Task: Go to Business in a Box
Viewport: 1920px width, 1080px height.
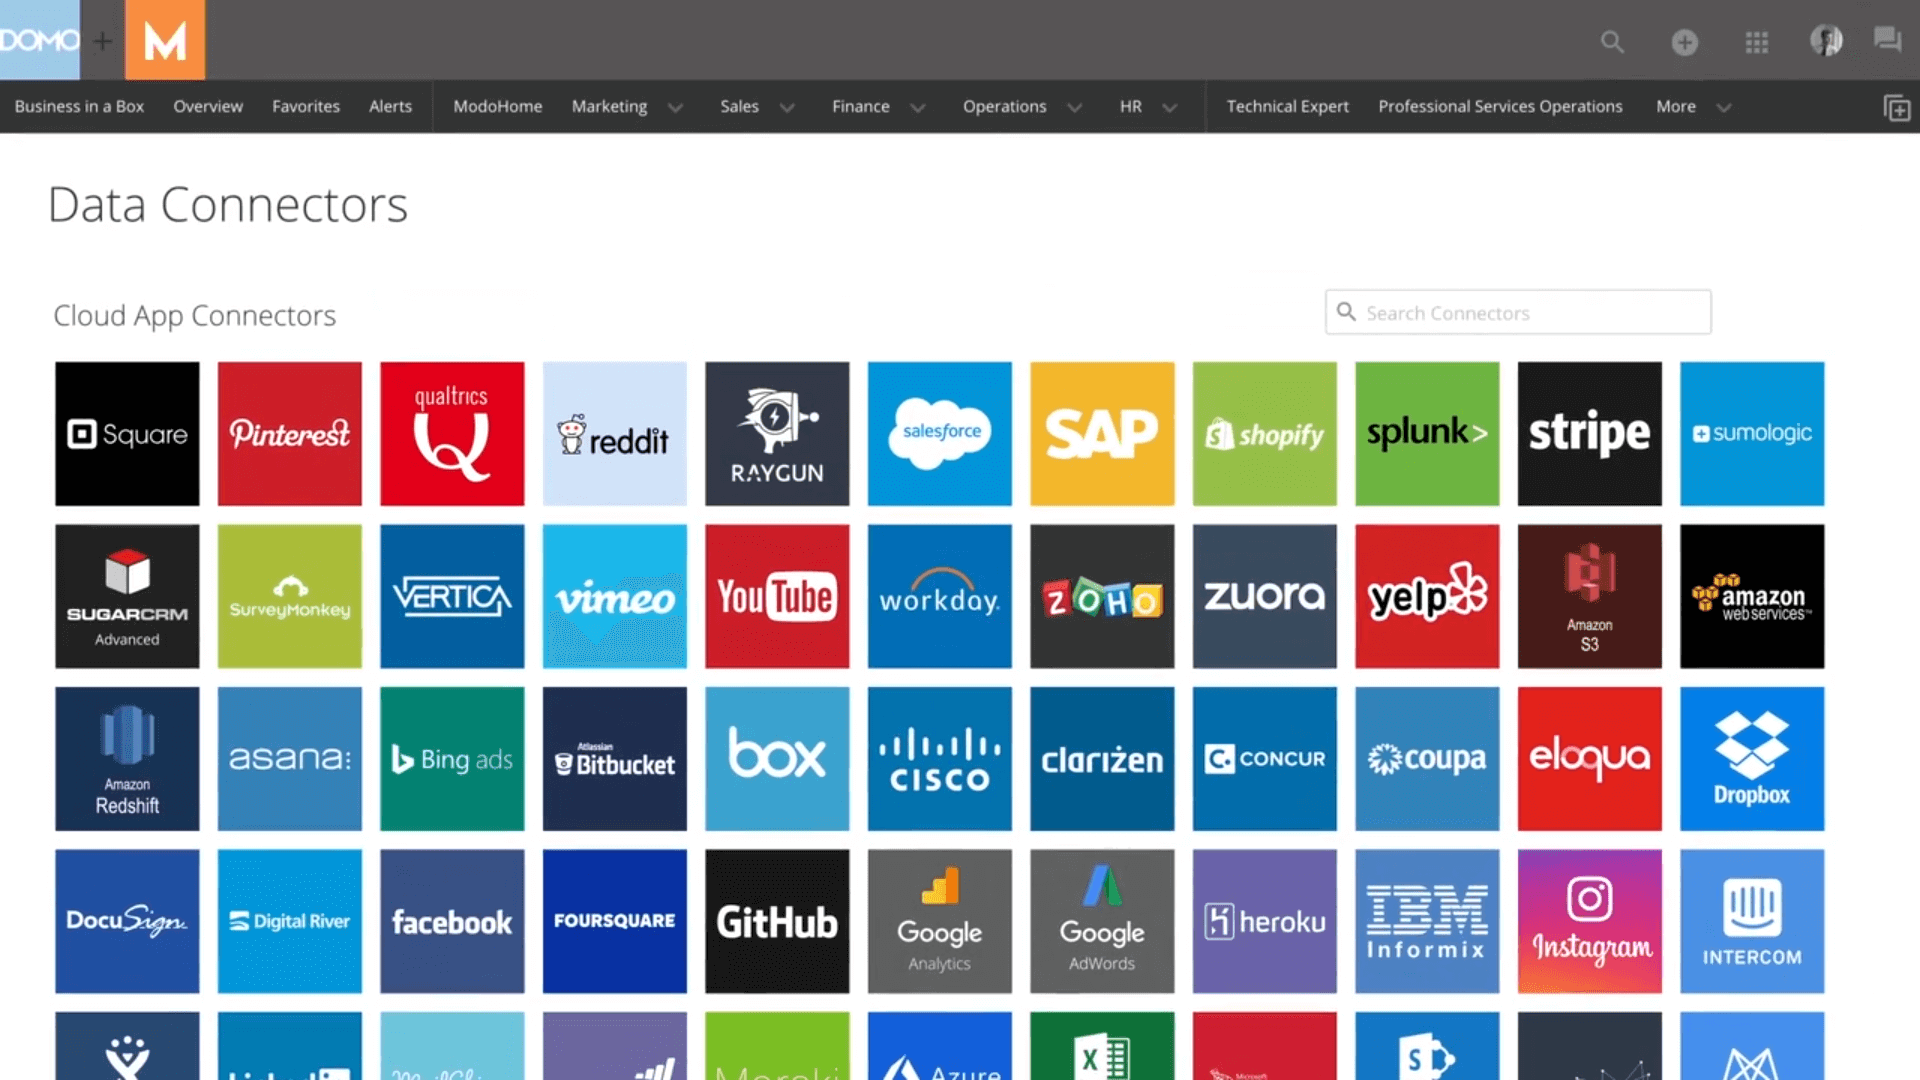Action: click(79, 106)
